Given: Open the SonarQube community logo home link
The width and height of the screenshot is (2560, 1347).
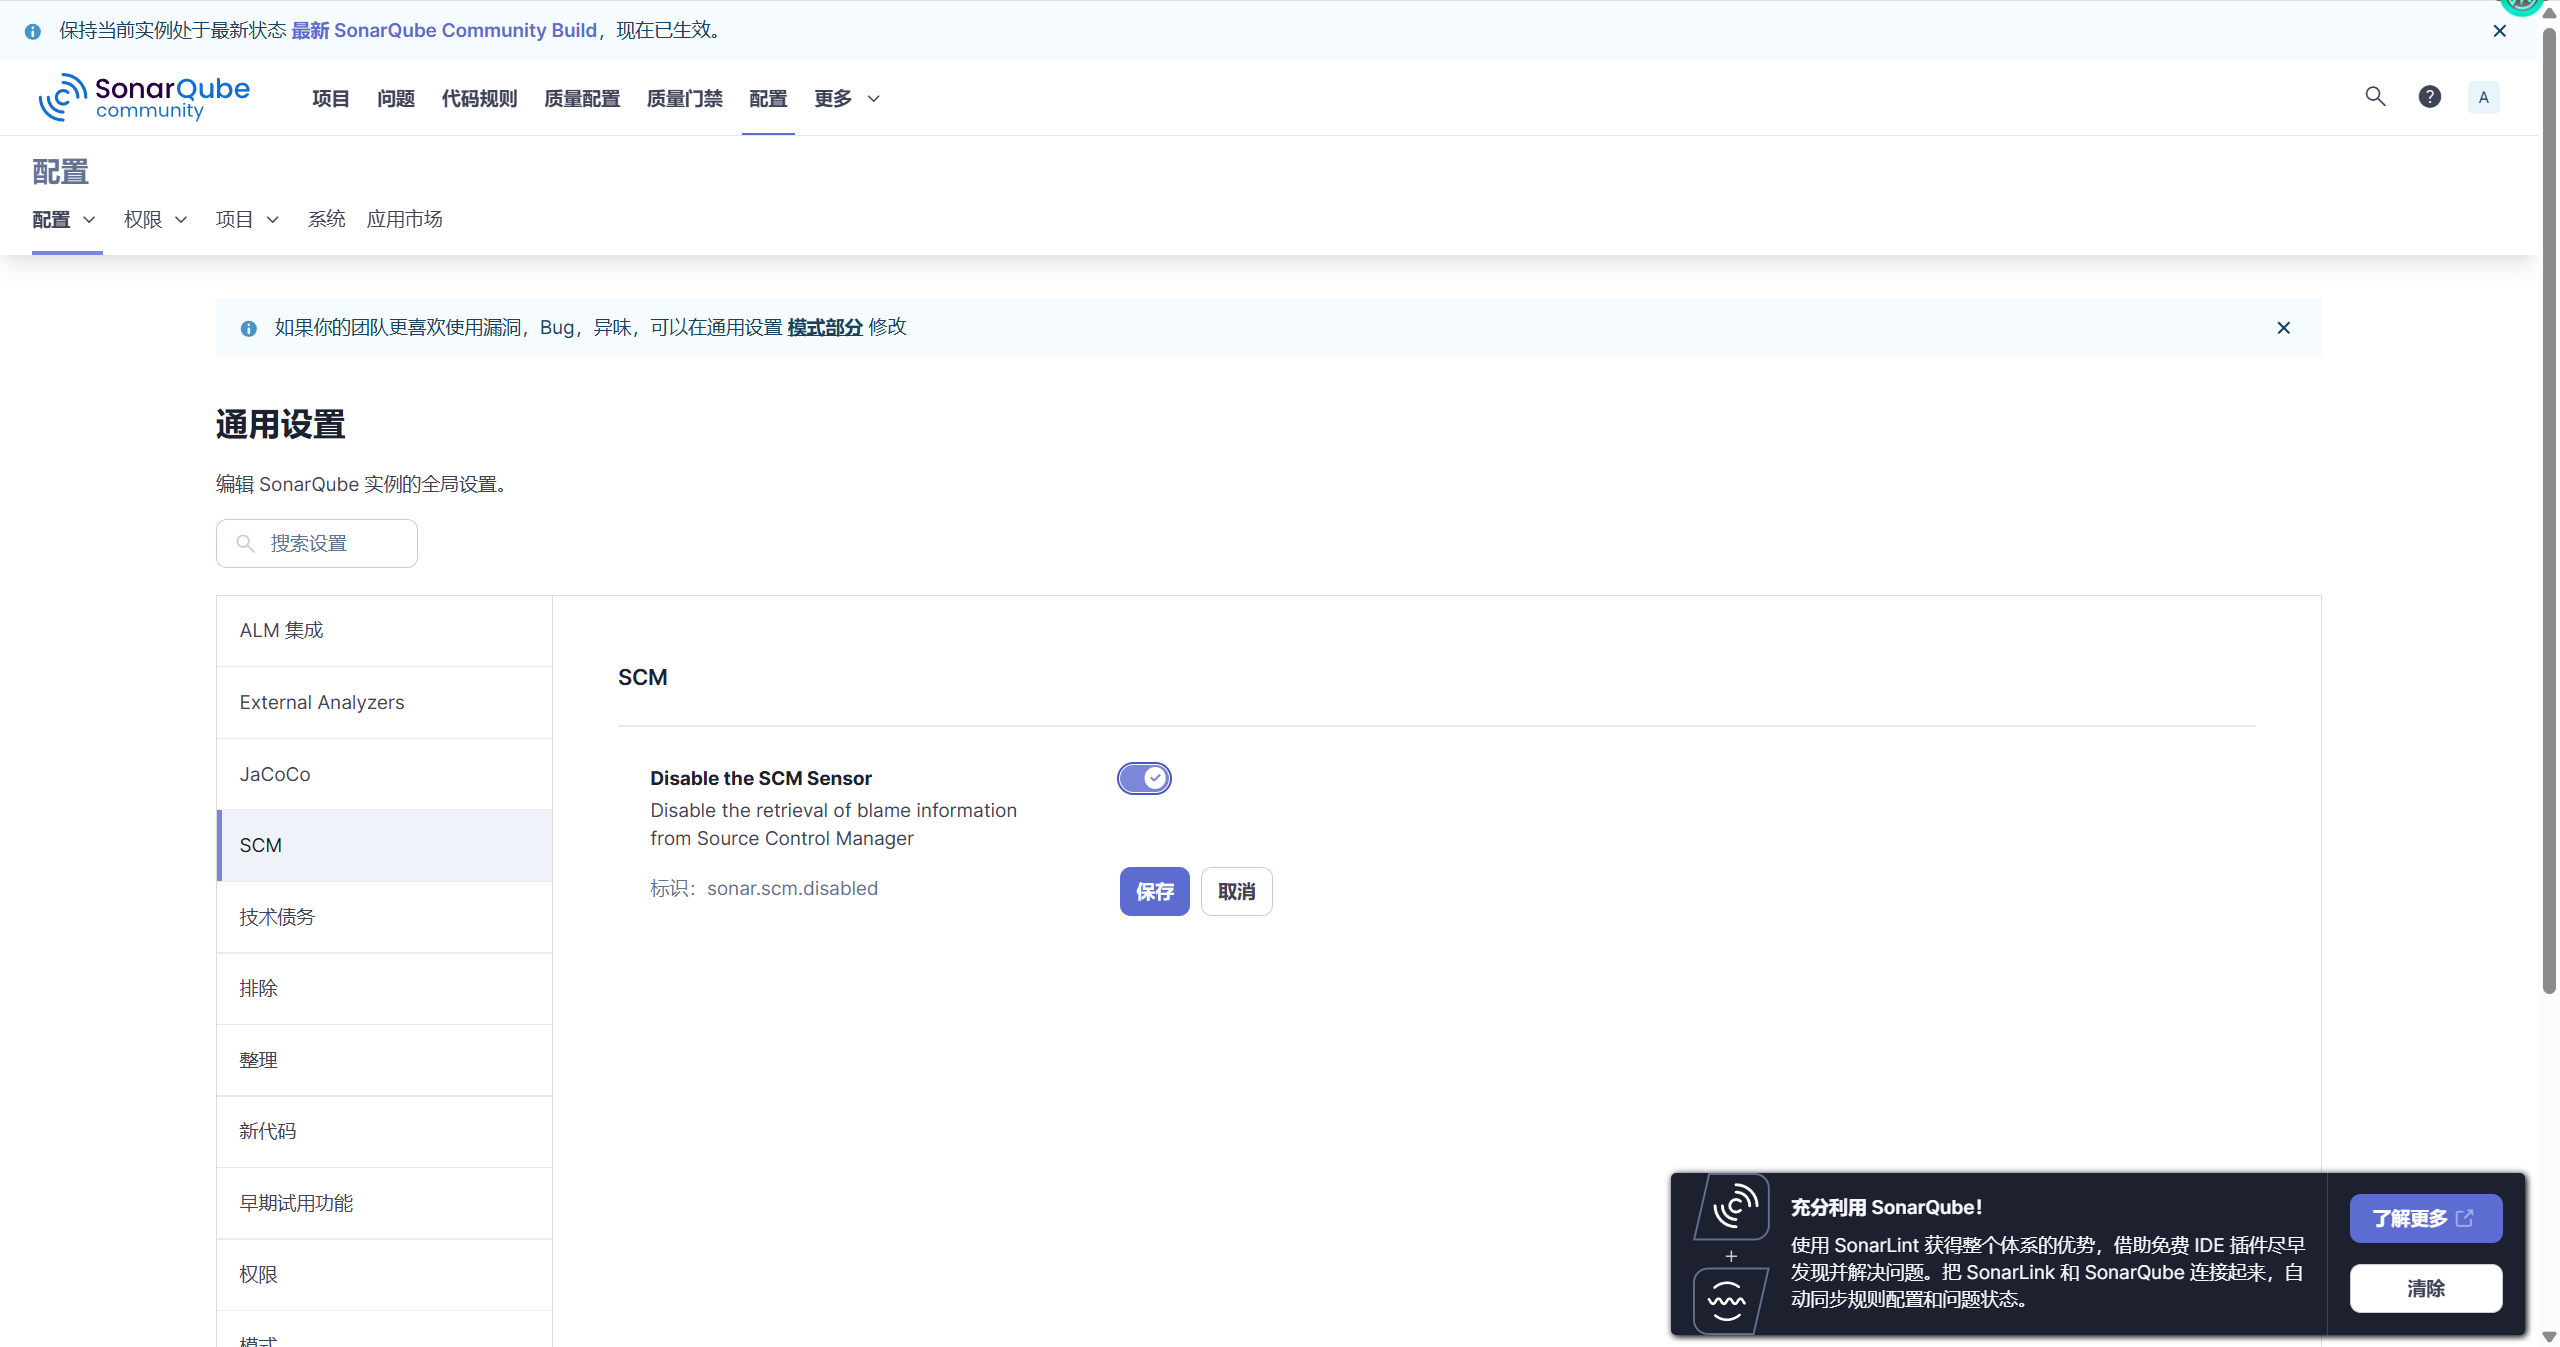Looking at the screenshot, I should point(144,97).
